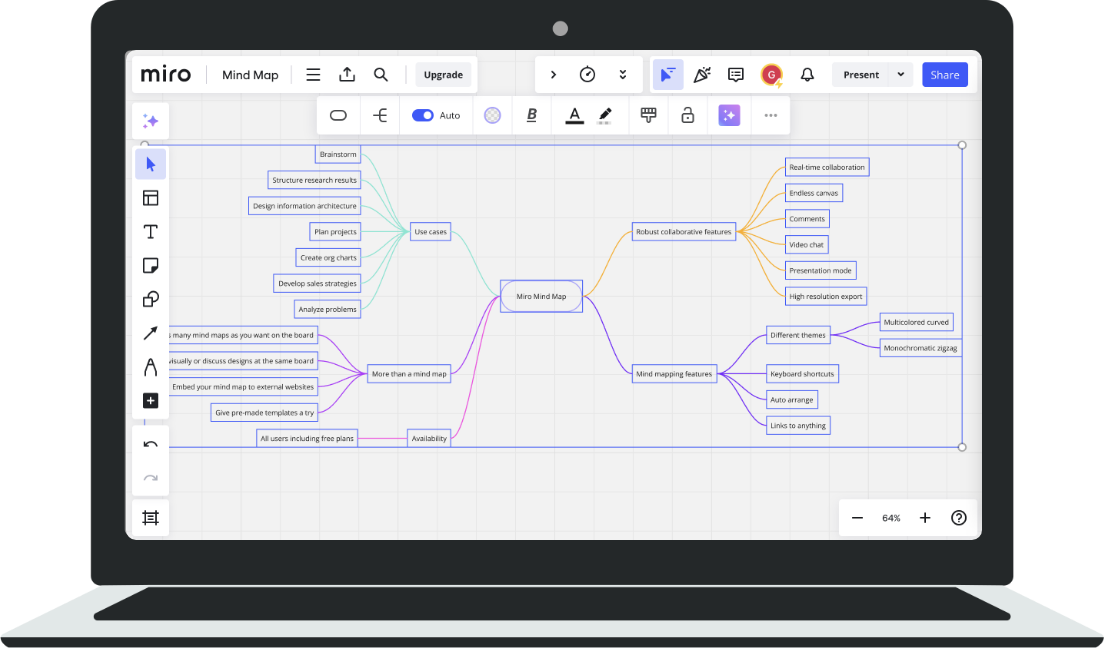Select the Multicolored curved node

917,322
